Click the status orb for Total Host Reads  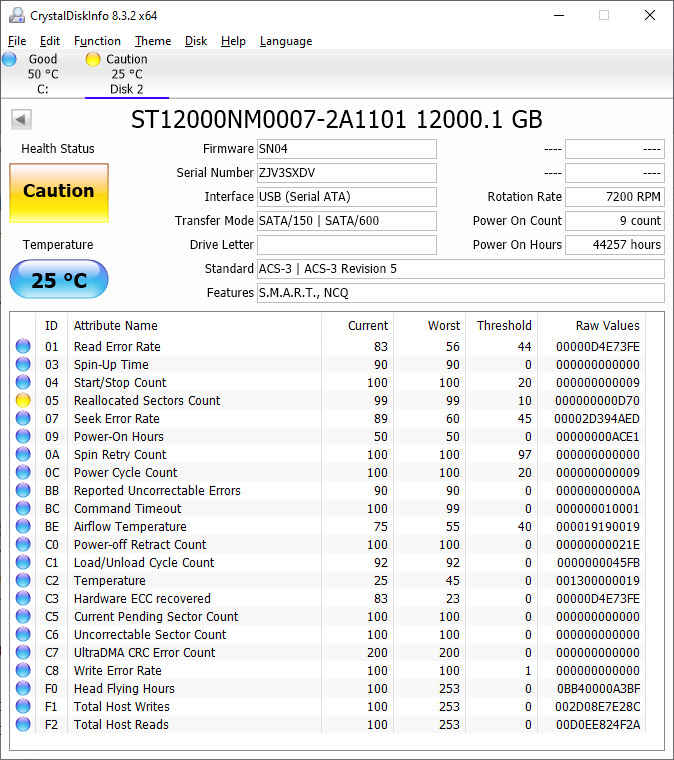(23, 724)
